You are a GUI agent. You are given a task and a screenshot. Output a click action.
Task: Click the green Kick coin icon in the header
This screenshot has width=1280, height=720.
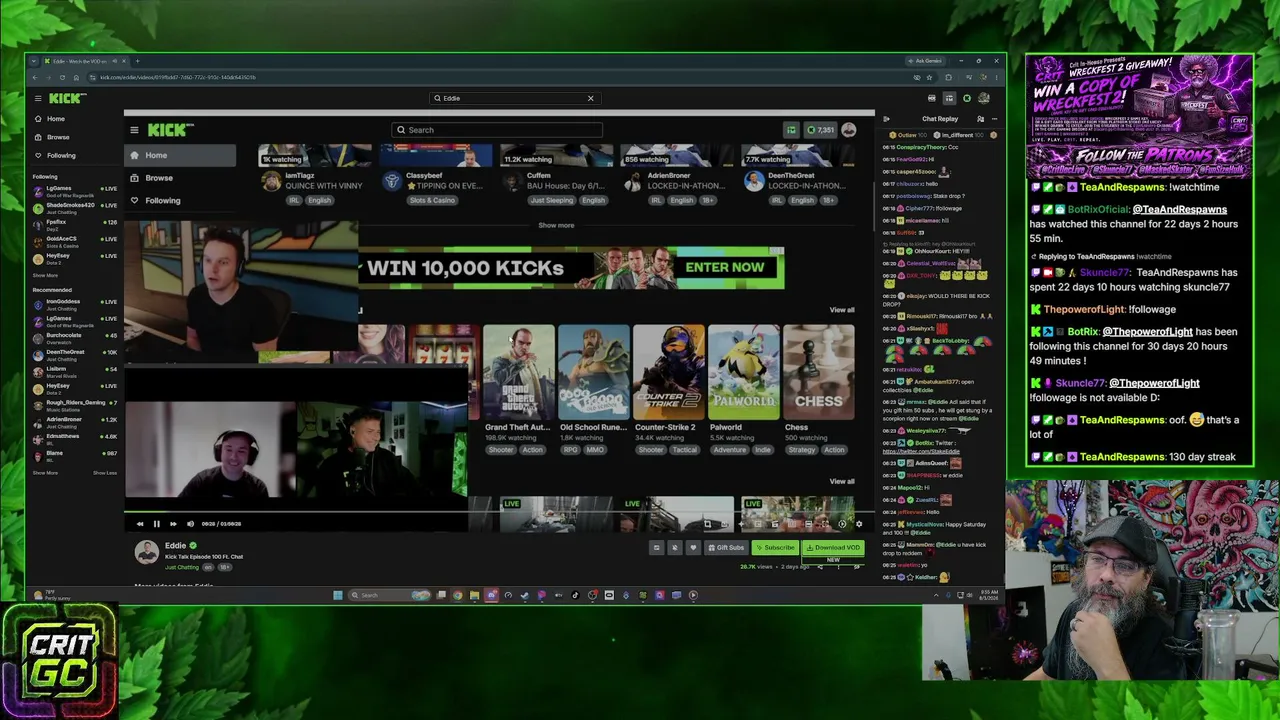click(967, 98)
